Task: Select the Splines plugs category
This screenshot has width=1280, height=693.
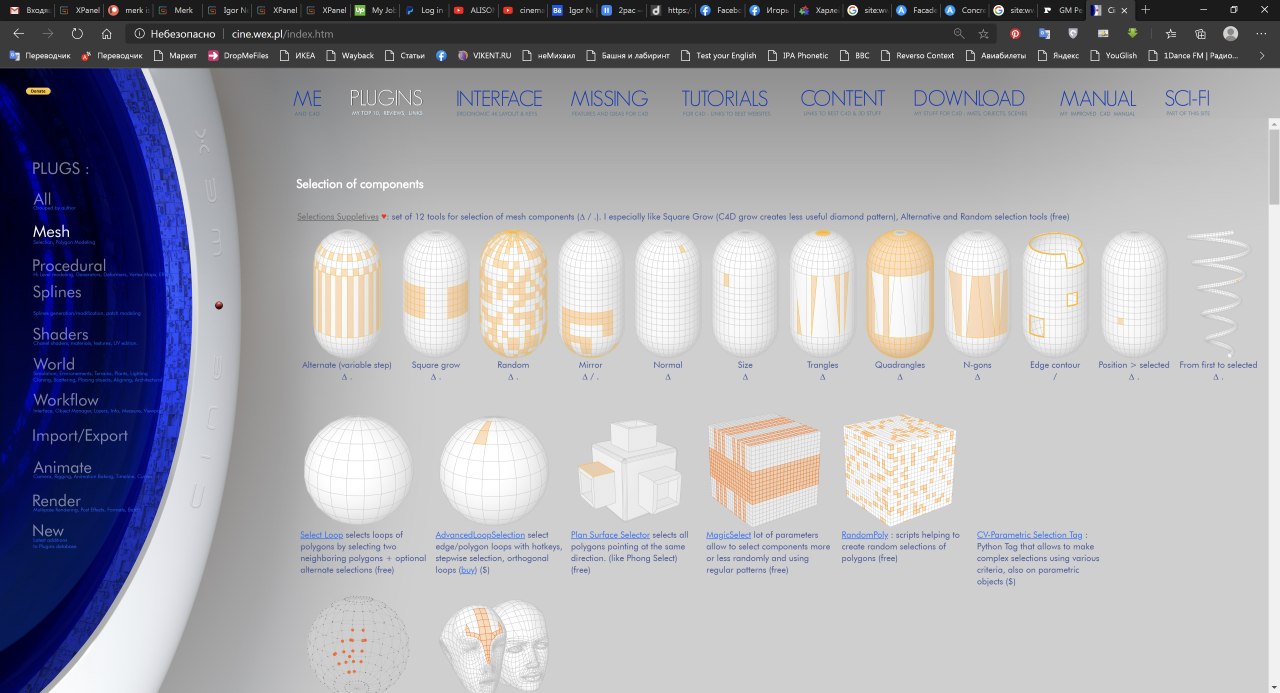Action: 57,292
